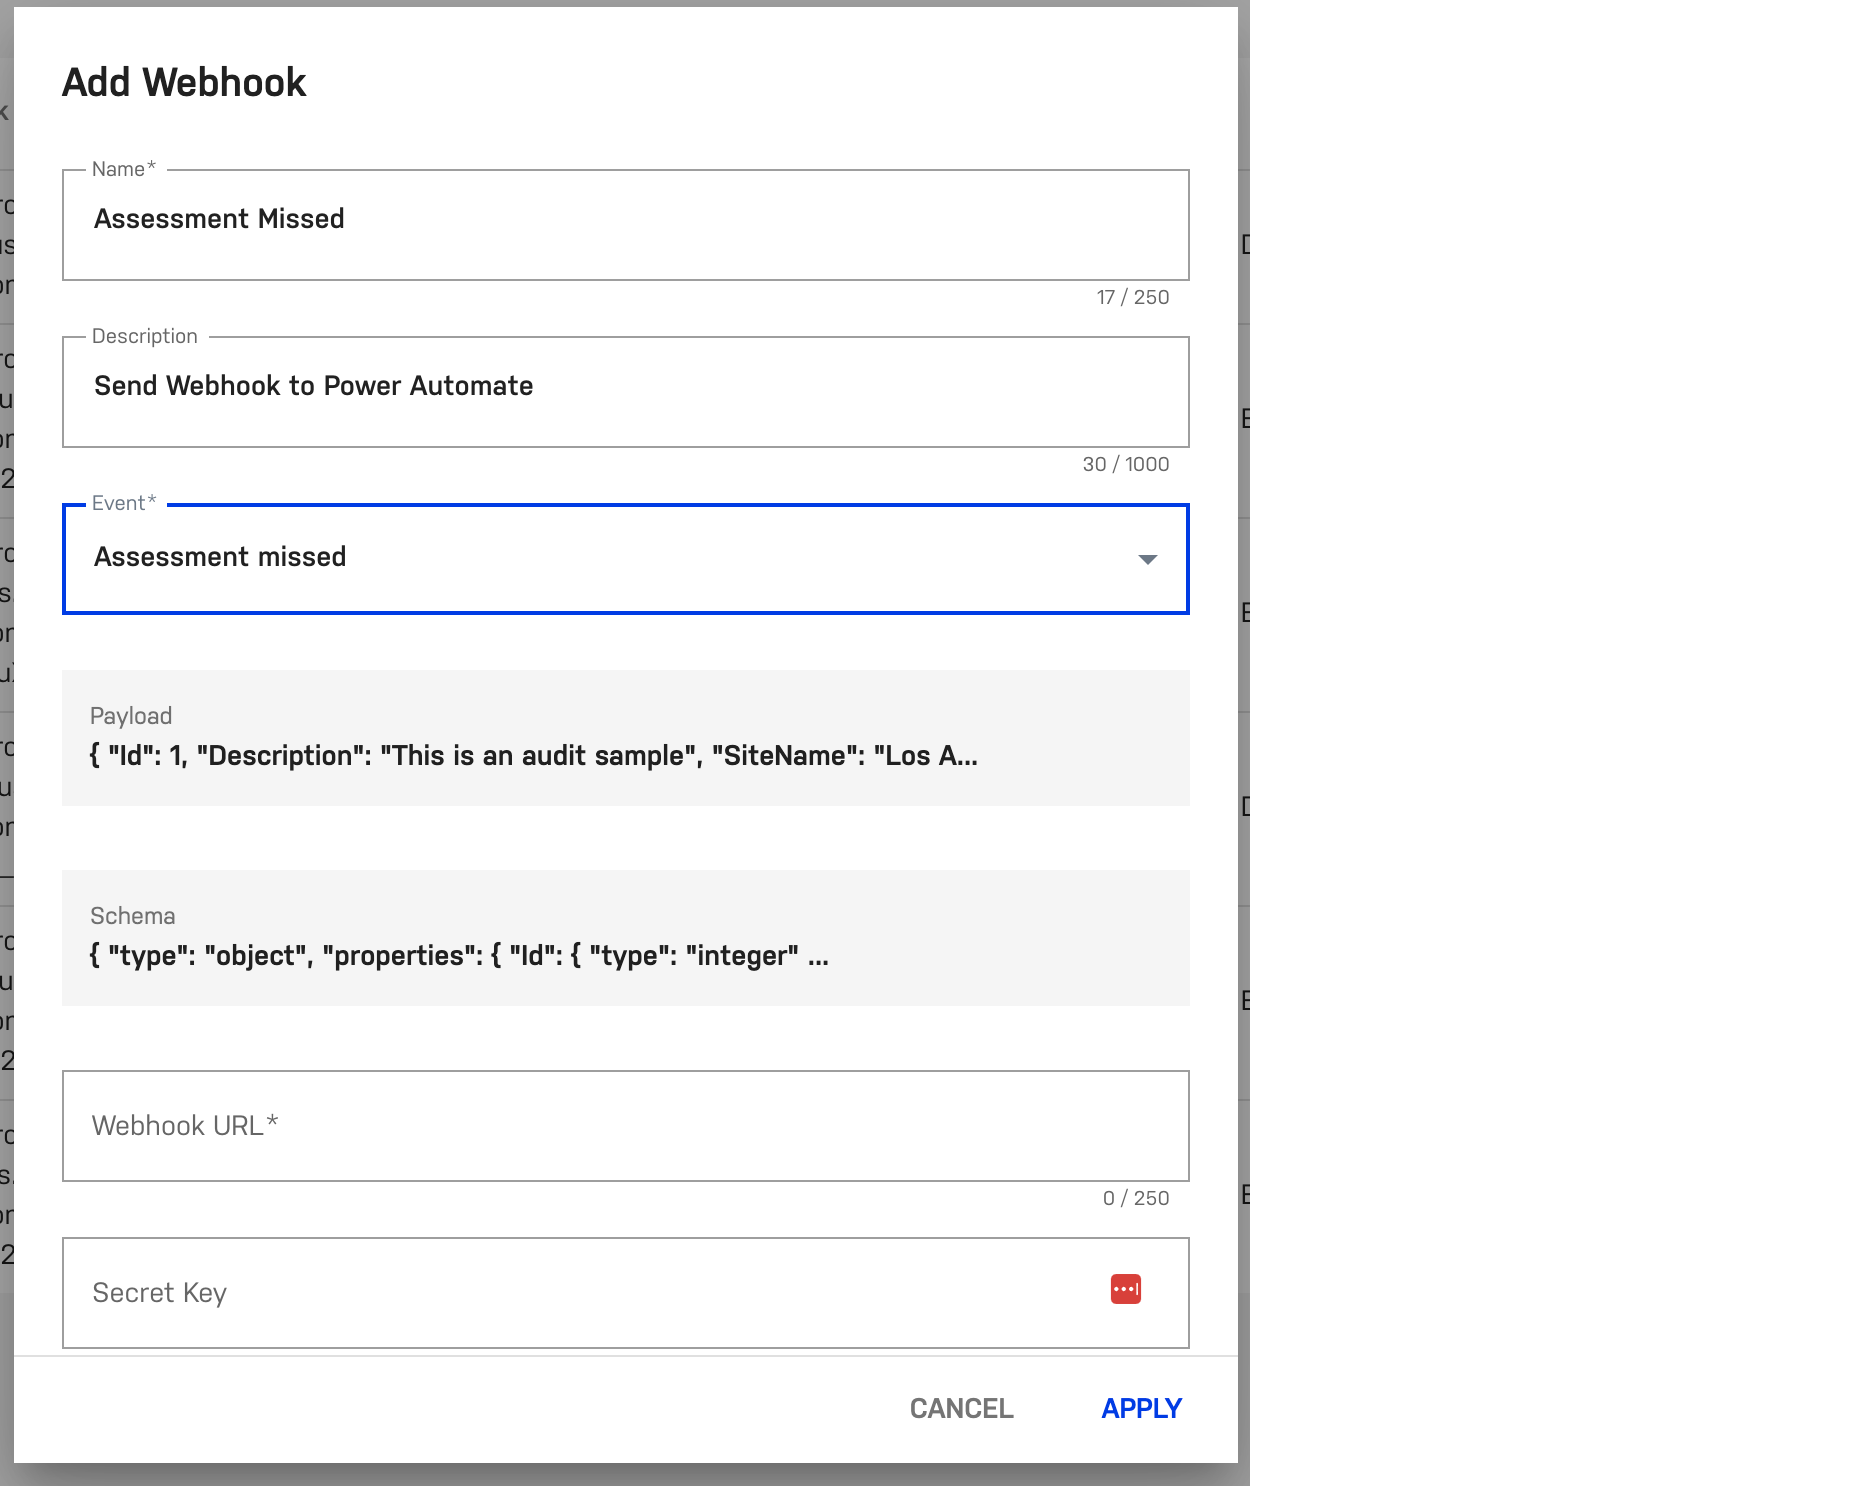Viewport: 1872px width, 1486px height.
Task: Select the Webhook URL input field
Action: tap(624, 1126)
